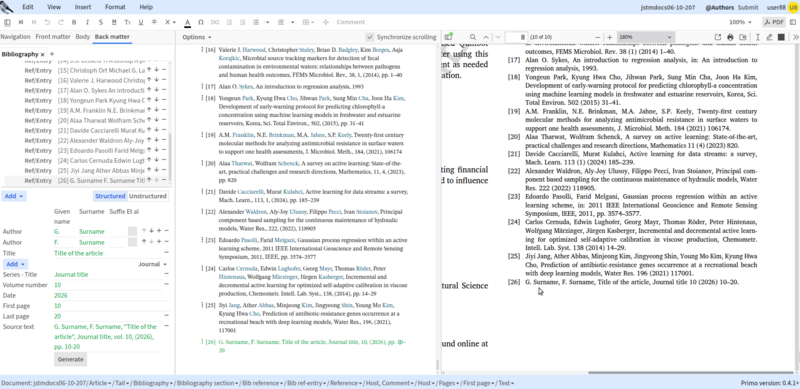
Task: Open the 100% editor zoom dropdown
Action: tap(740, 22)
